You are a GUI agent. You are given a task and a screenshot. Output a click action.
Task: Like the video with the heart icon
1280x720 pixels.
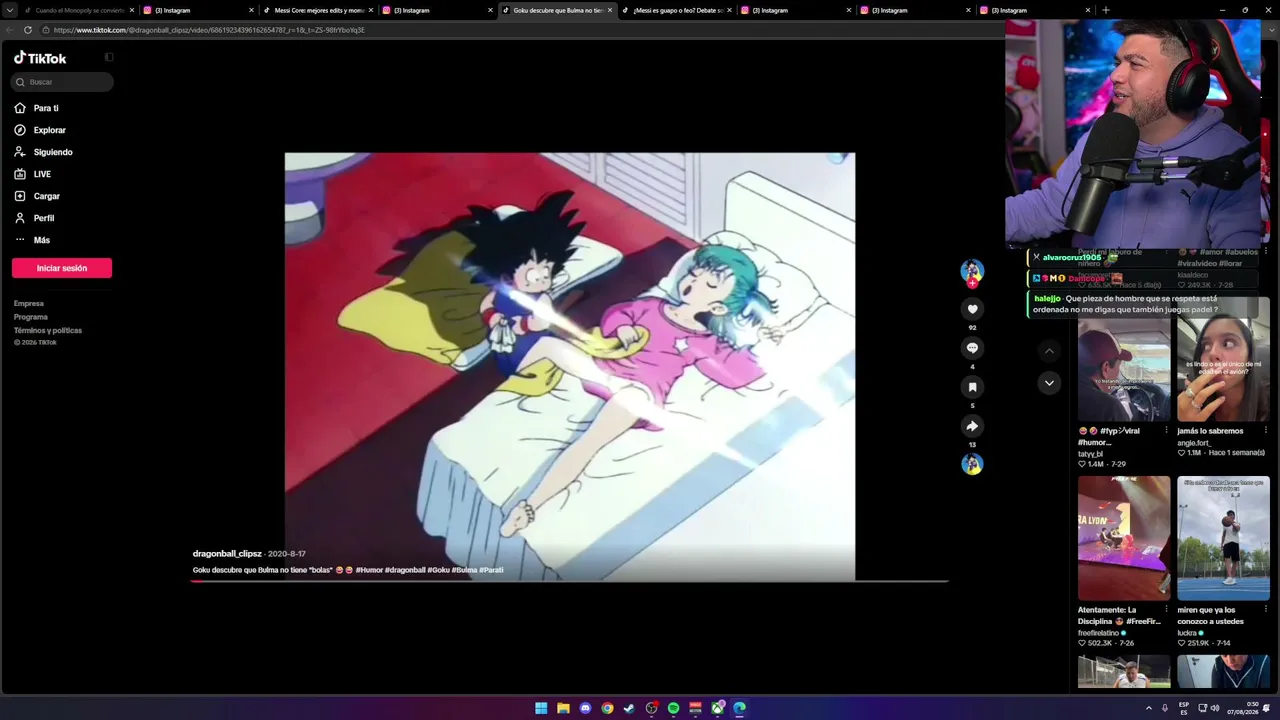[972, 309]
